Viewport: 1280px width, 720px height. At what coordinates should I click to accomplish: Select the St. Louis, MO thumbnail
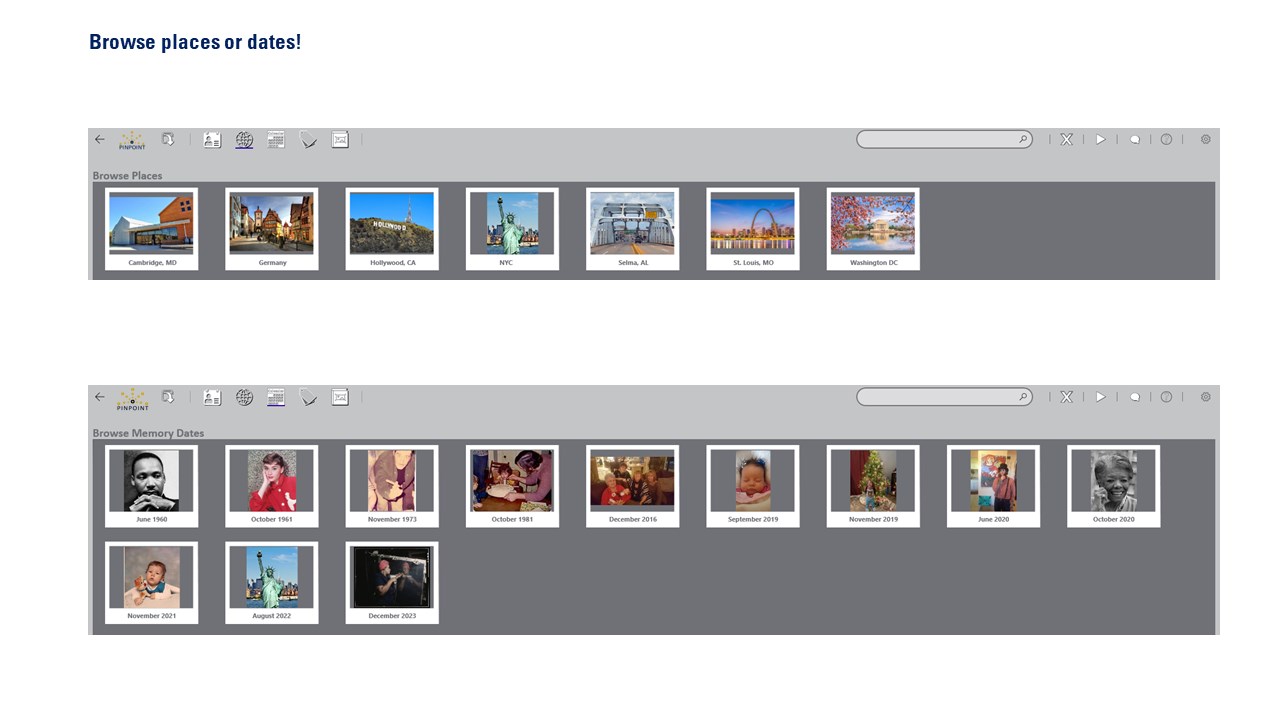click(753, 229)
